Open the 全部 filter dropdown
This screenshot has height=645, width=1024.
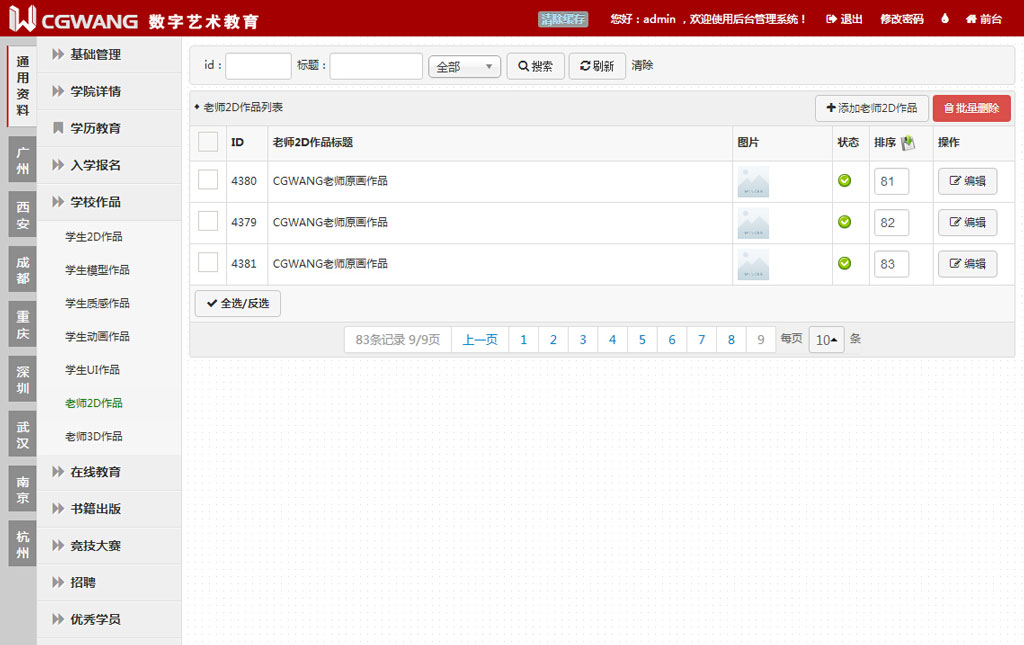(464, 67)
